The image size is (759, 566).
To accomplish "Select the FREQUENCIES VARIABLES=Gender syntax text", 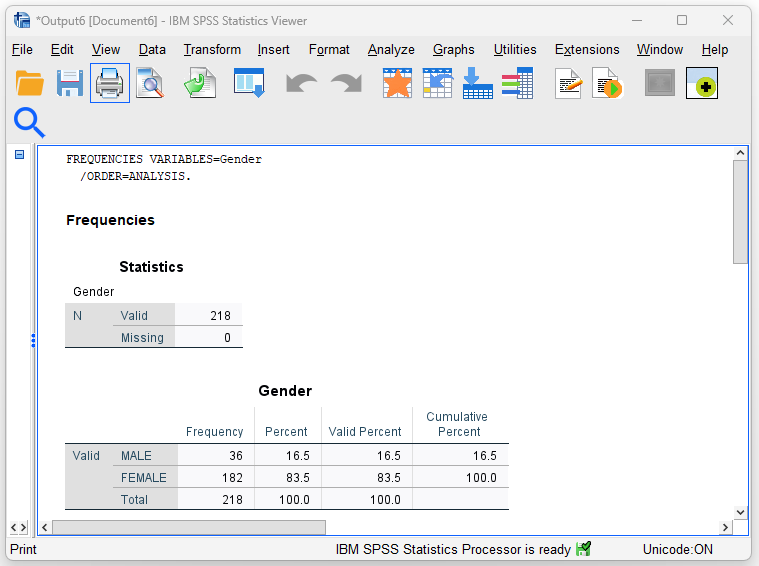I will [164, 159].
